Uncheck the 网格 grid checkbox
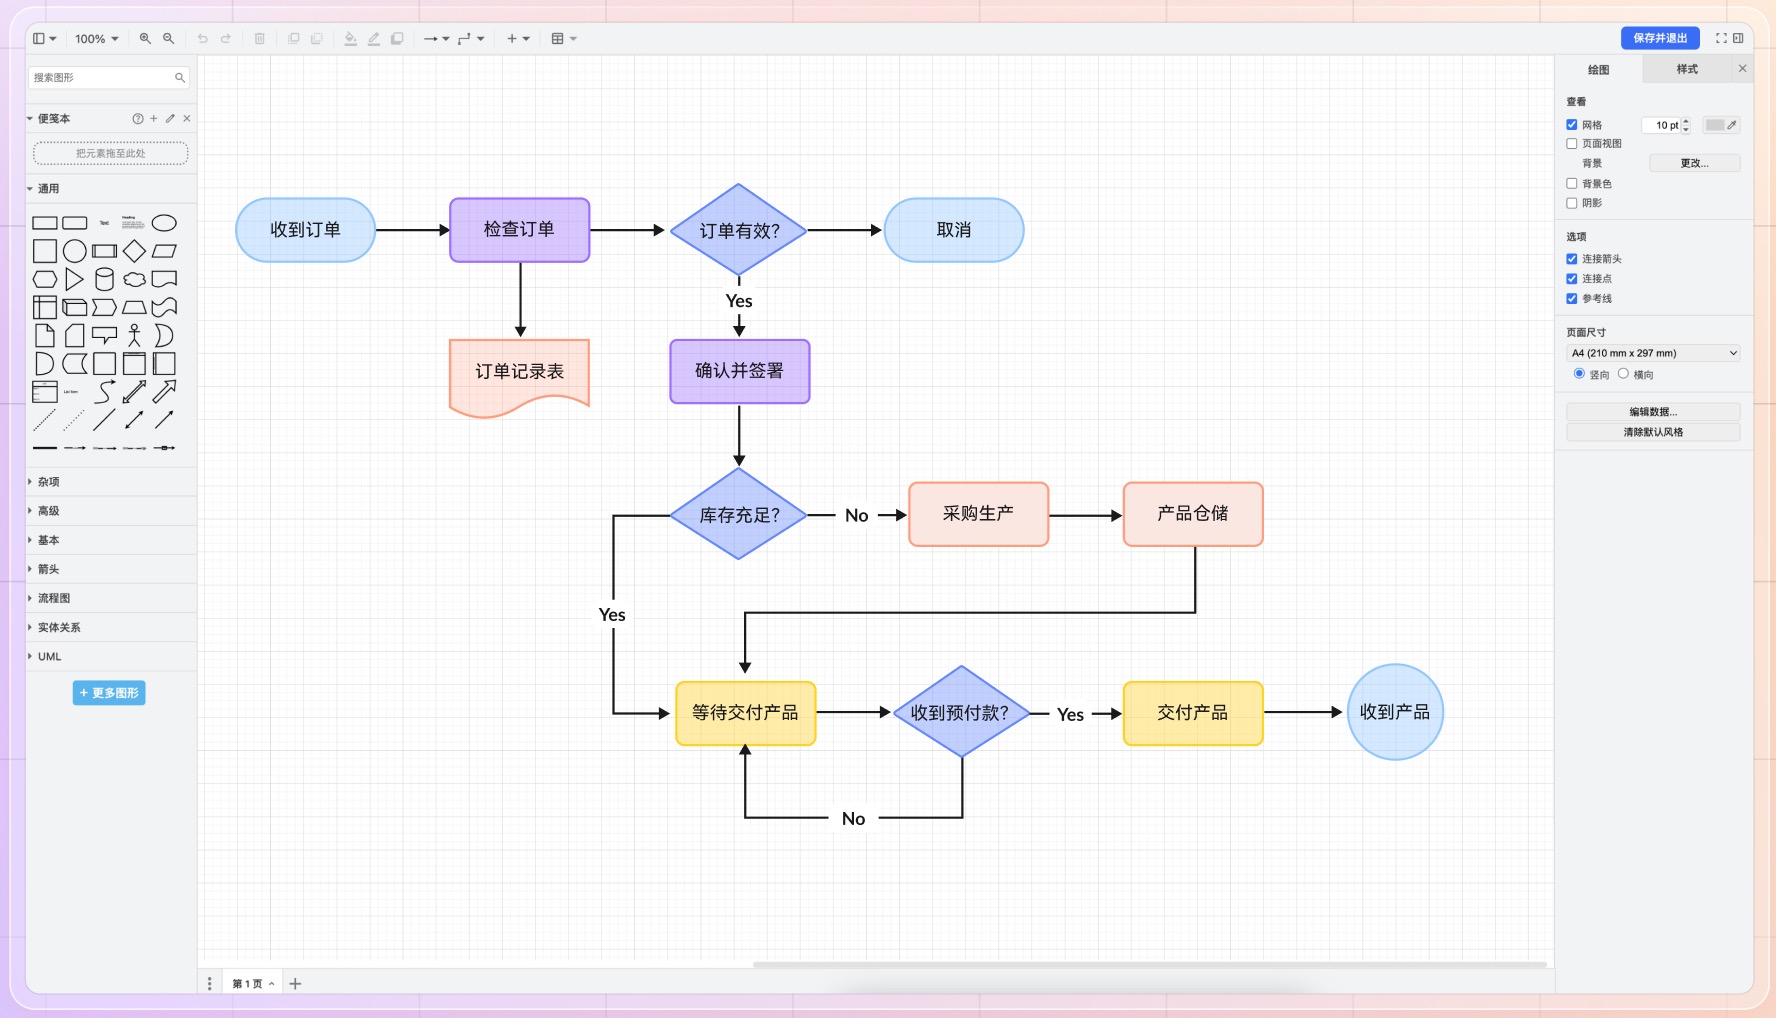This screenshot has height=1018, width=1776. (1572, 125)
